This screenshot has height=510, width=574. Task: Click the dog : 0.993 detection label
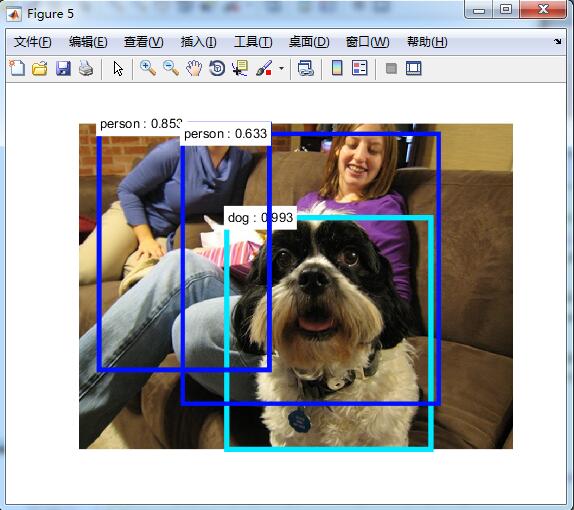click(260, 218)
